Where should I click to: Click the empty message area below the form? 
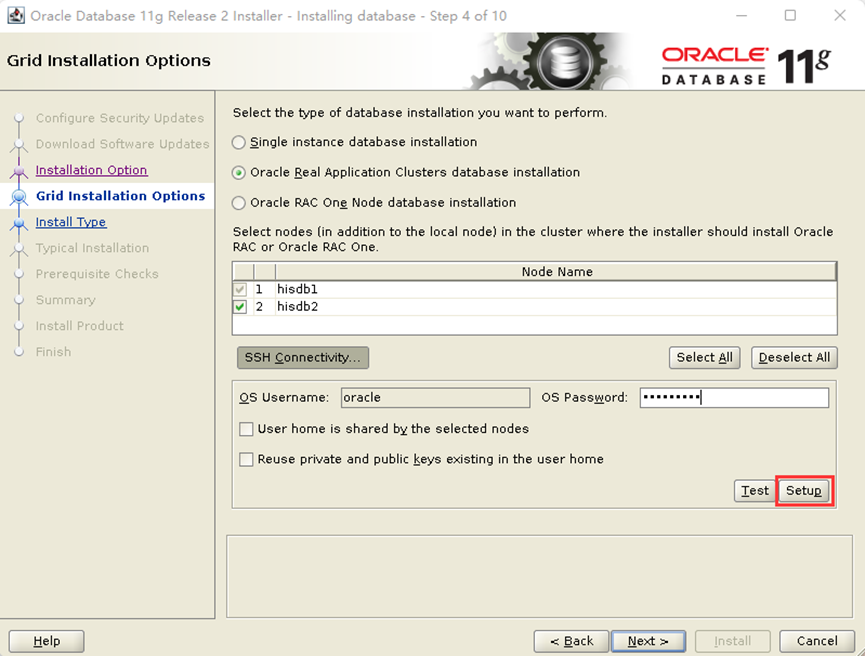point(540,576)
